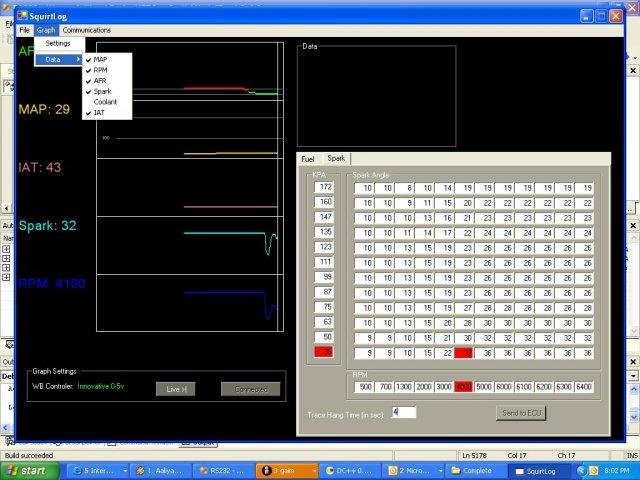
Task: Select the 500 RPM cell
Action: 364,387
